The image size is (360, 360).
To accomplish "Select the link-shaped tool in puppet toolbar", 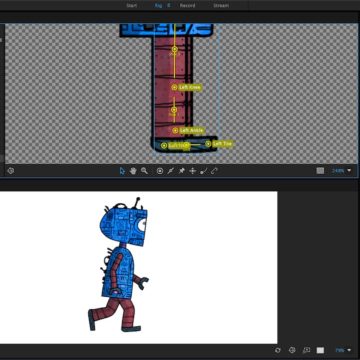I will [214, 171].
